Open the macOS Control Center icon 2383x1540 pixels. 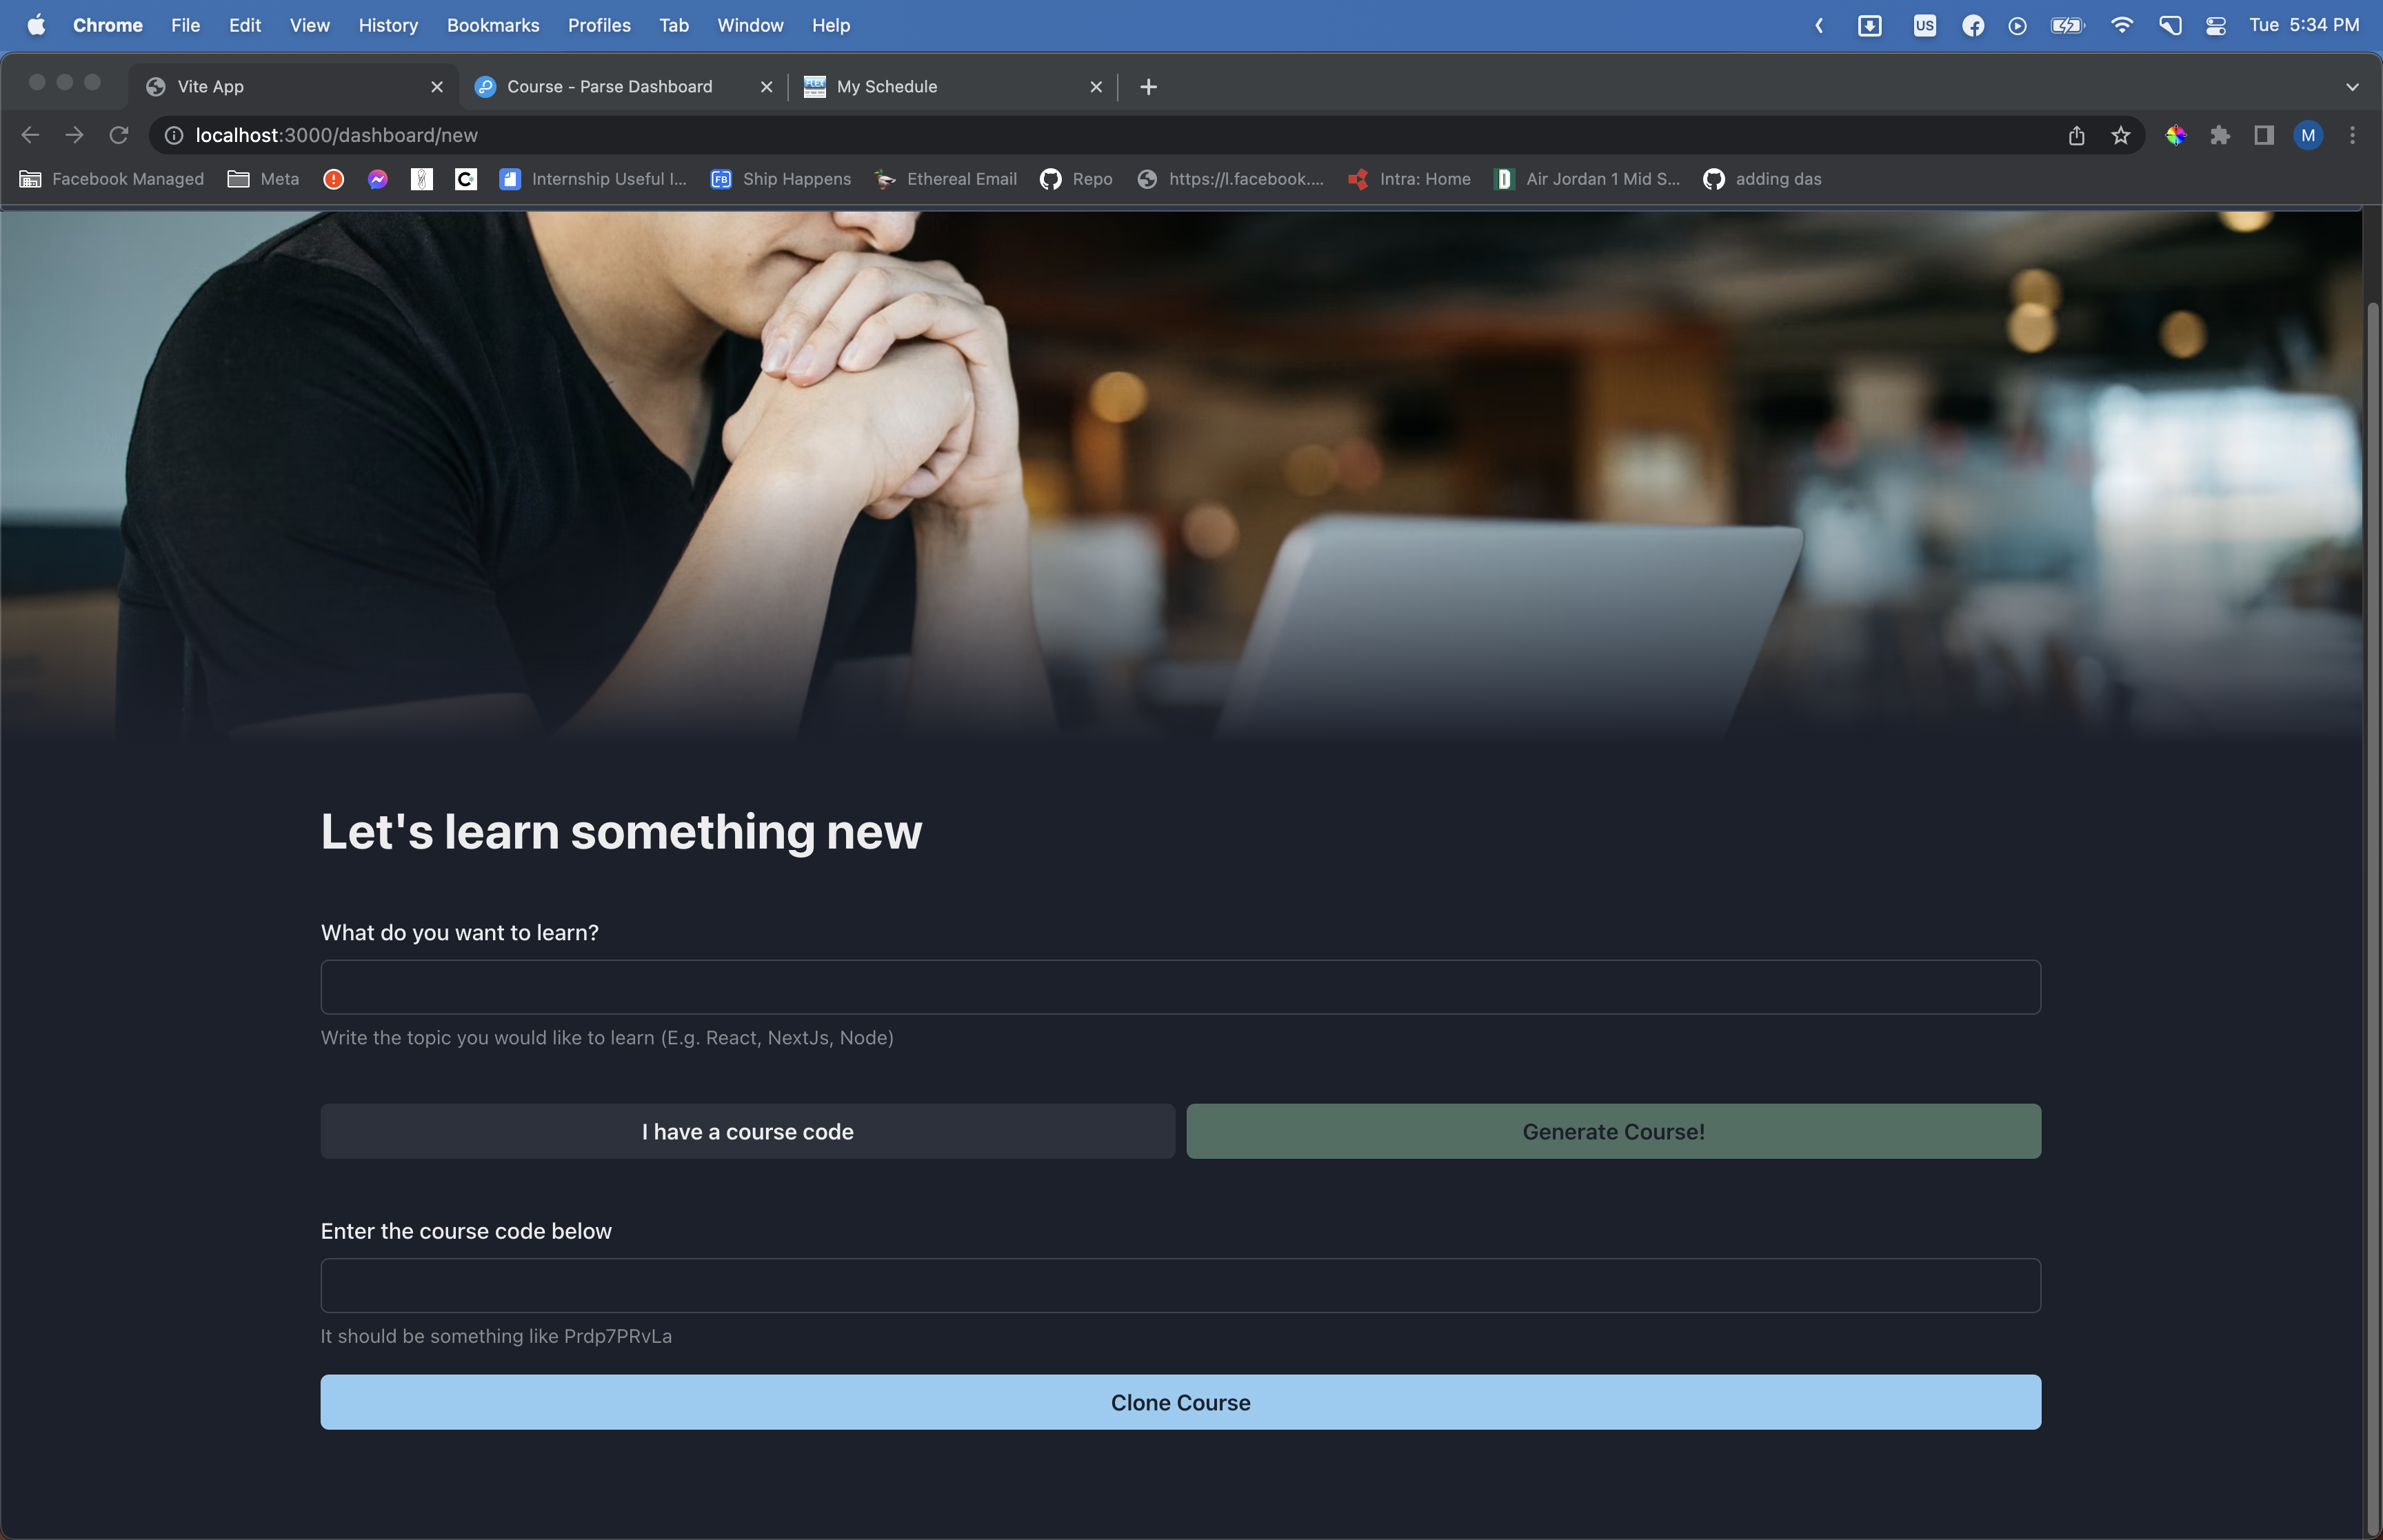coord(2216,26)
